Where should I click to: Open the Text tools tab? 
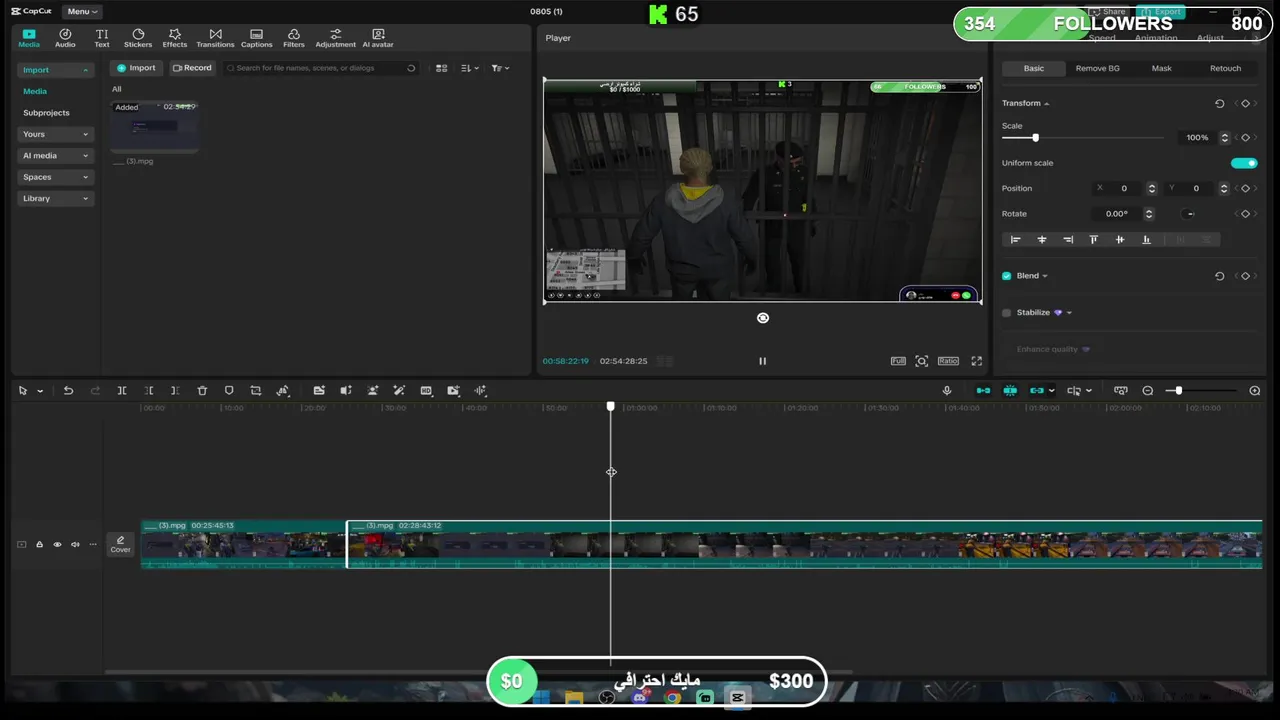click(102, 38)
